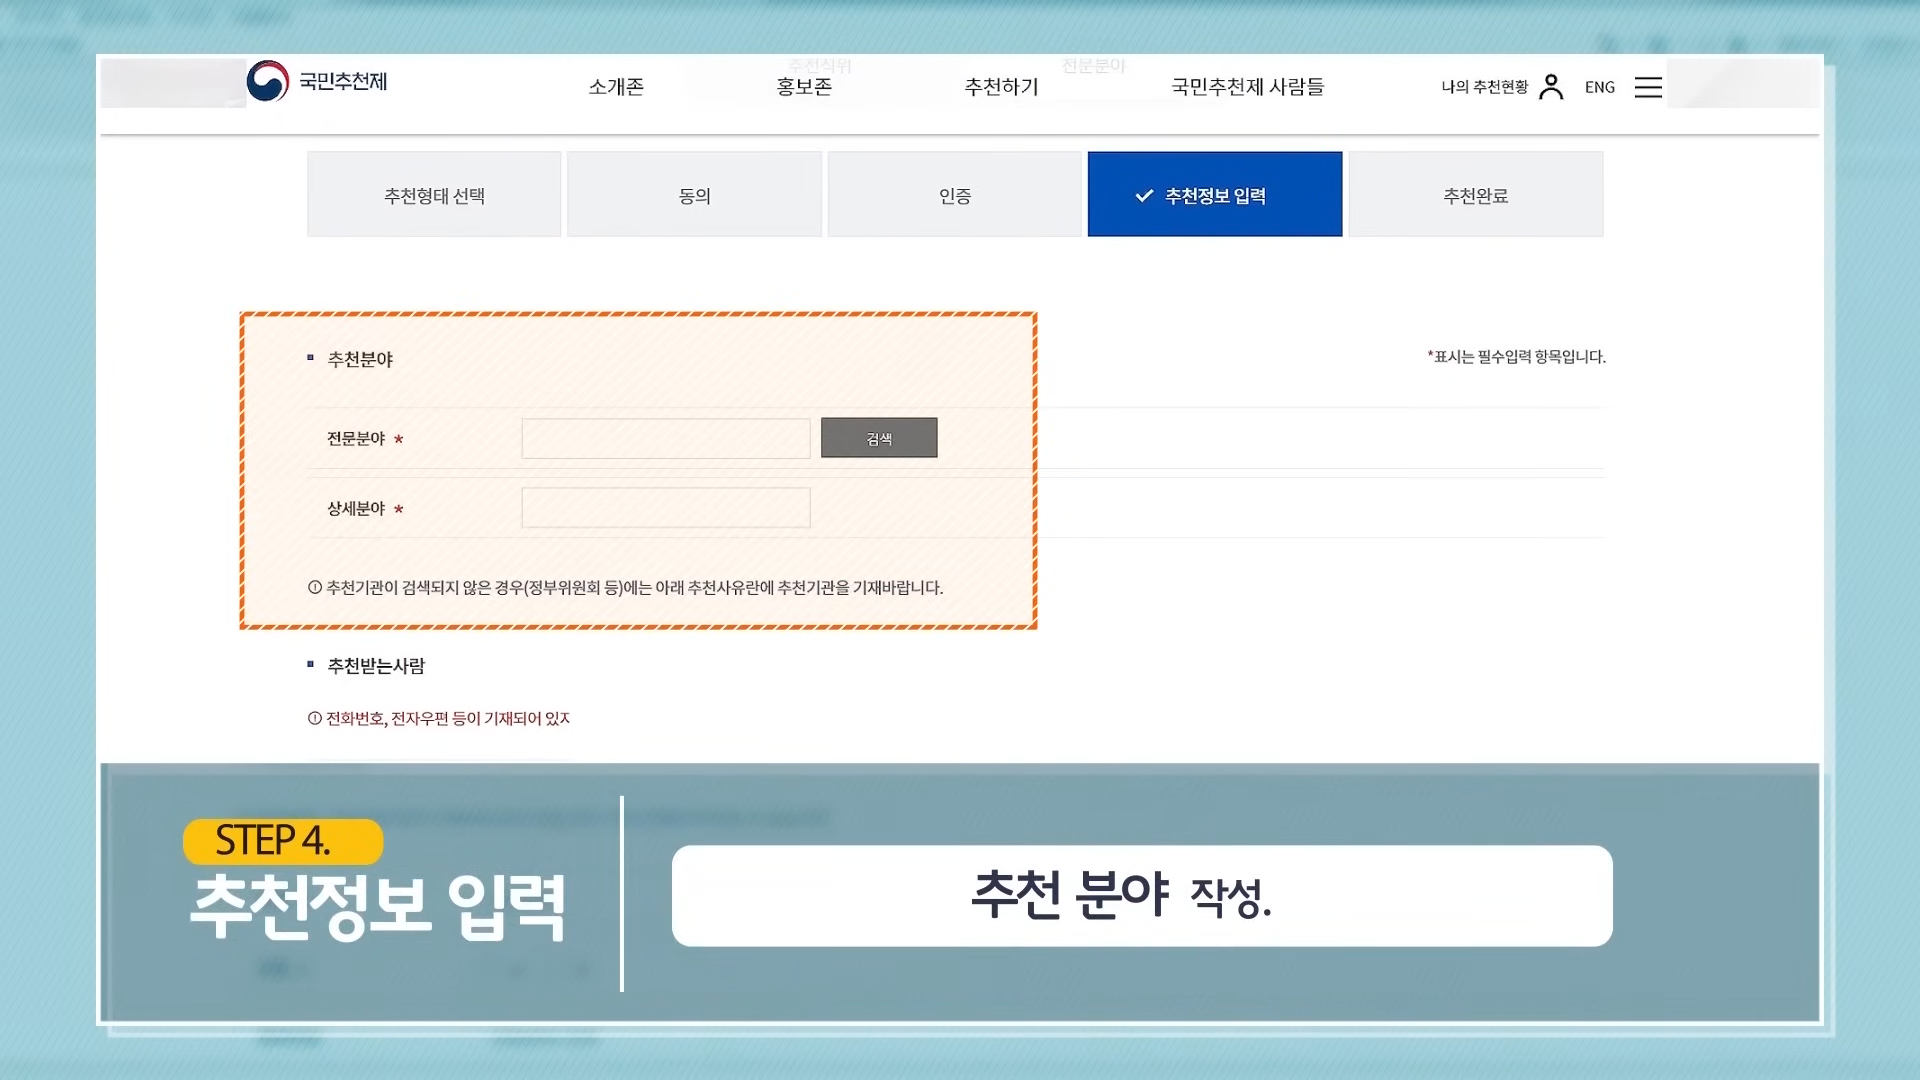
Task: Select the 추천완료 step tab
Action: [x=1475, y=195]
